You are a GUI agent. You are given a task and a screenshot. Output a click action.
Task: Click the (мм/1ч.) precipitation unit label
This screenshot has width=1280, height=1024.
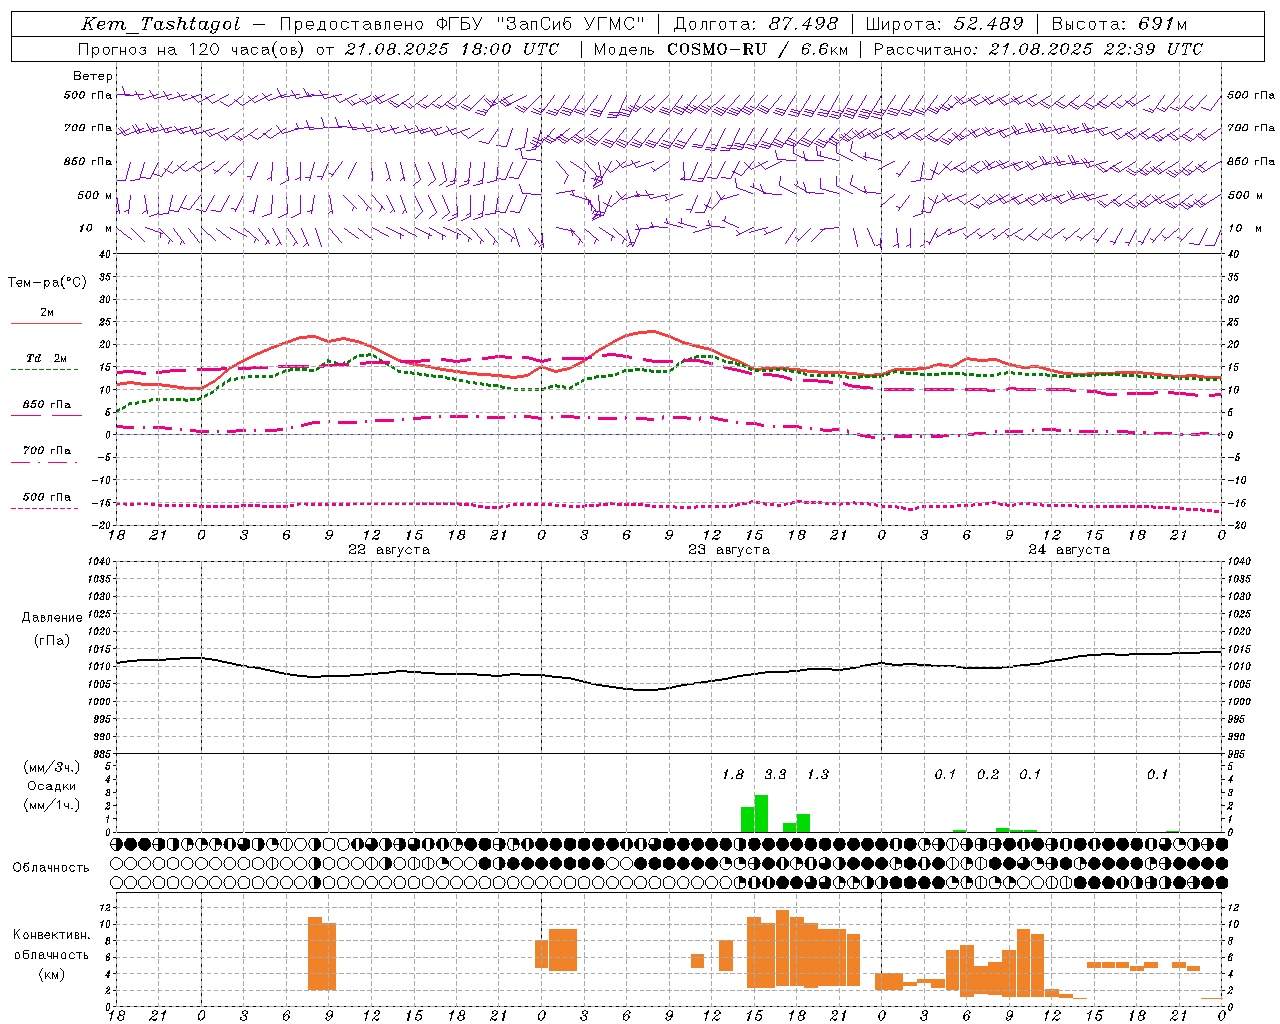click(51, 804)
